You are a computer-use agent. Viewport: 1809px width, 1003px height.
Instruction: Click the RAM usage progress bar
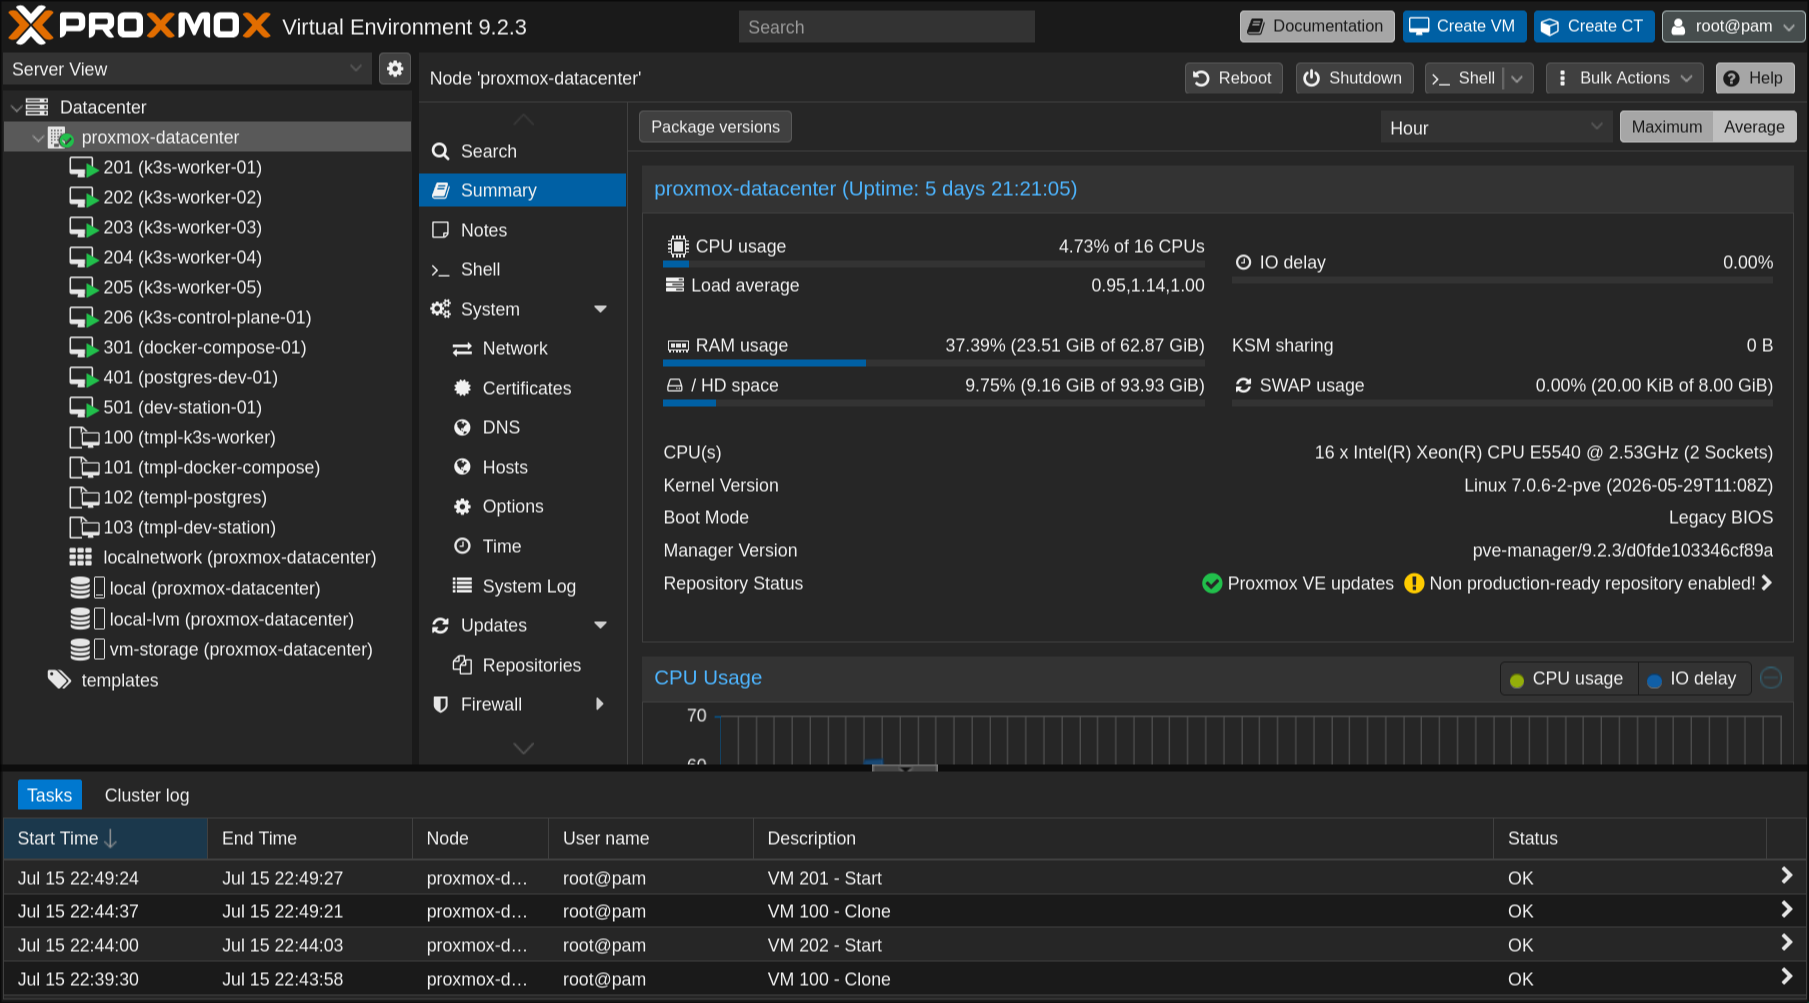[x=934, y=363]
